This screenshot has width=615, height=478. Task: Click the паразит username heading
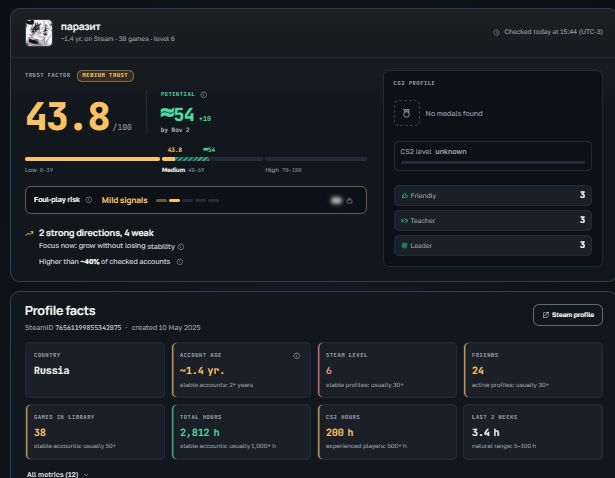click(81, 27)
